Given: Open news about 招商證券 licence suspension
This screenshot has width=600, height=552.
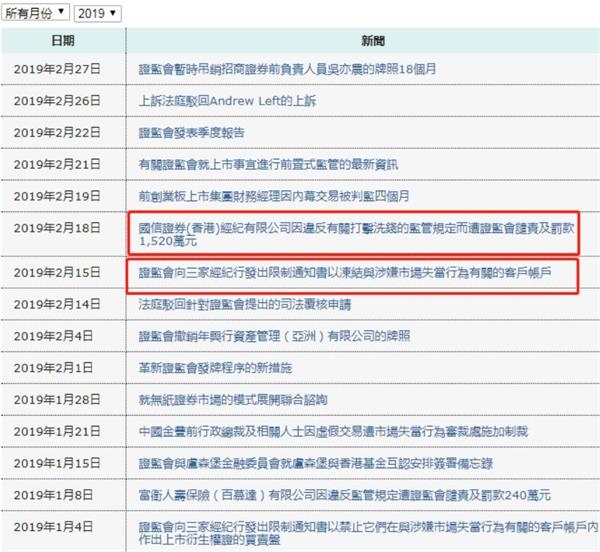Looking at the screenshot, I should [x=287, y=69].
